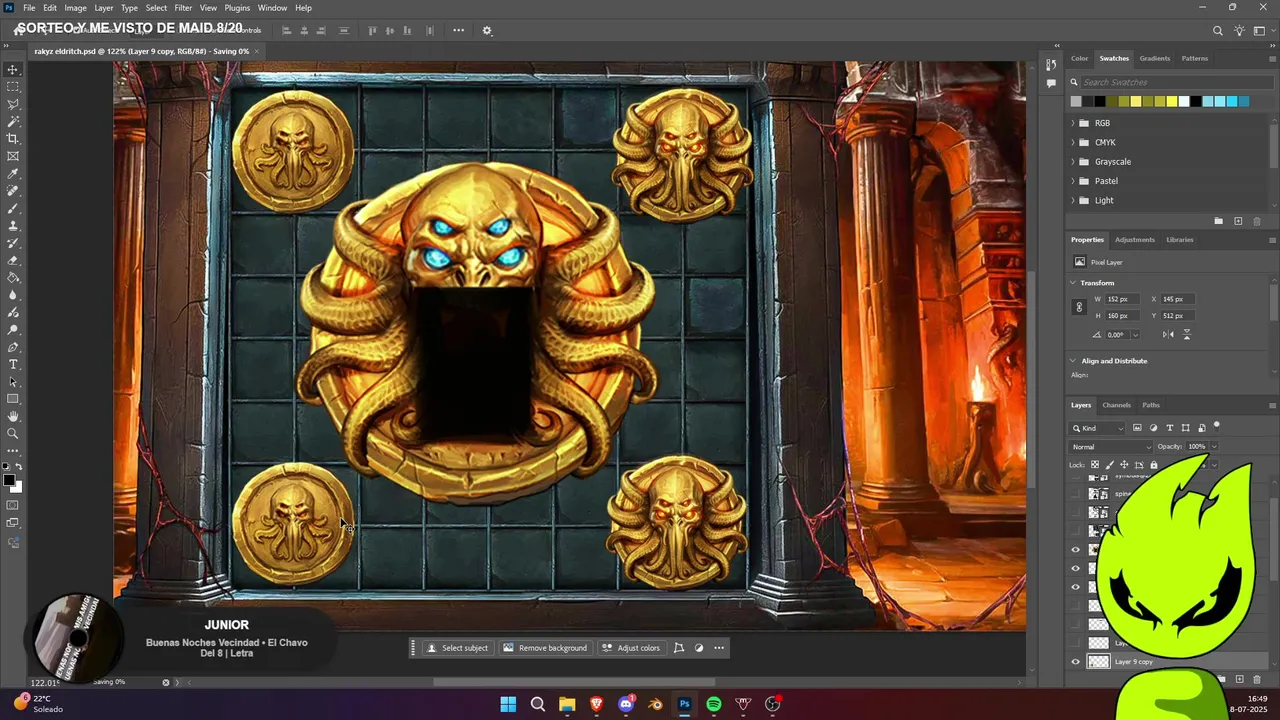Click the foreground color box
Screen dimensions: 1280x720
pos(9,481)
